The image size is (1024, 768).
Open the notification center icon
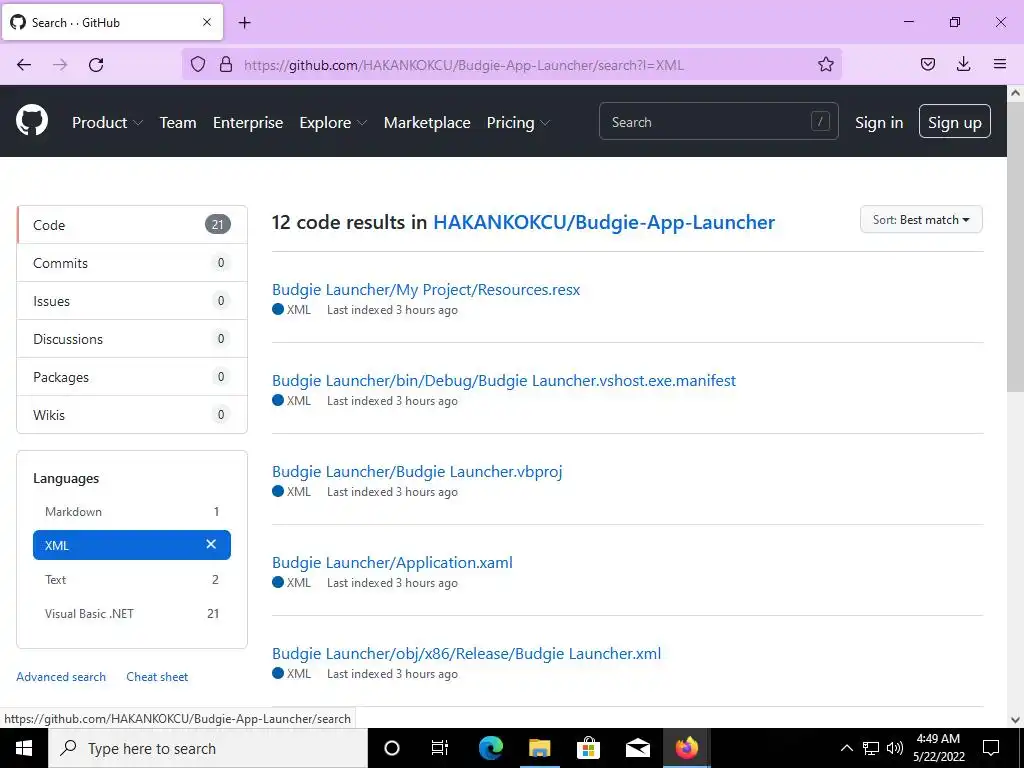(x=991, y=748)
